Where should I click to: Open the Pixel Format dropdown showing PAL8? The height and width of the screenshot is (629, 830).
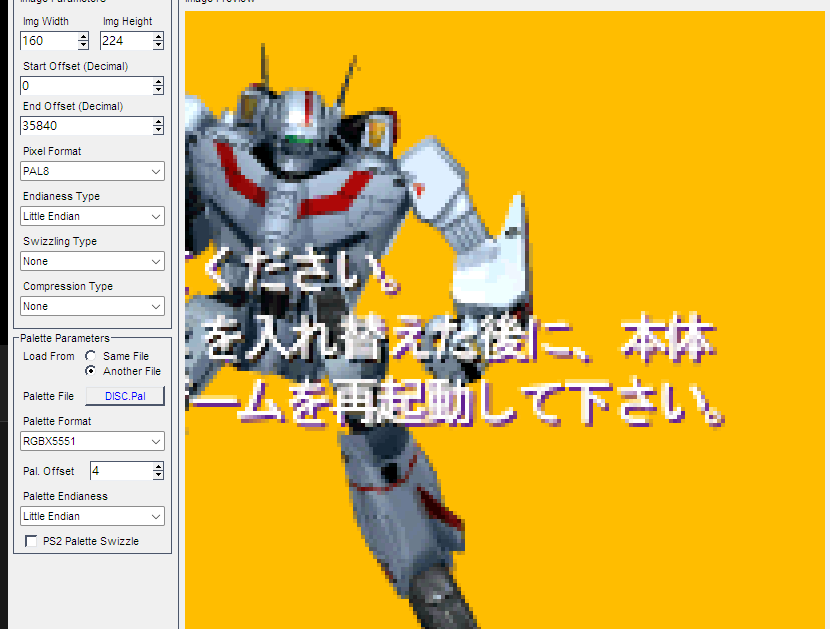click(x=92, y=172)
